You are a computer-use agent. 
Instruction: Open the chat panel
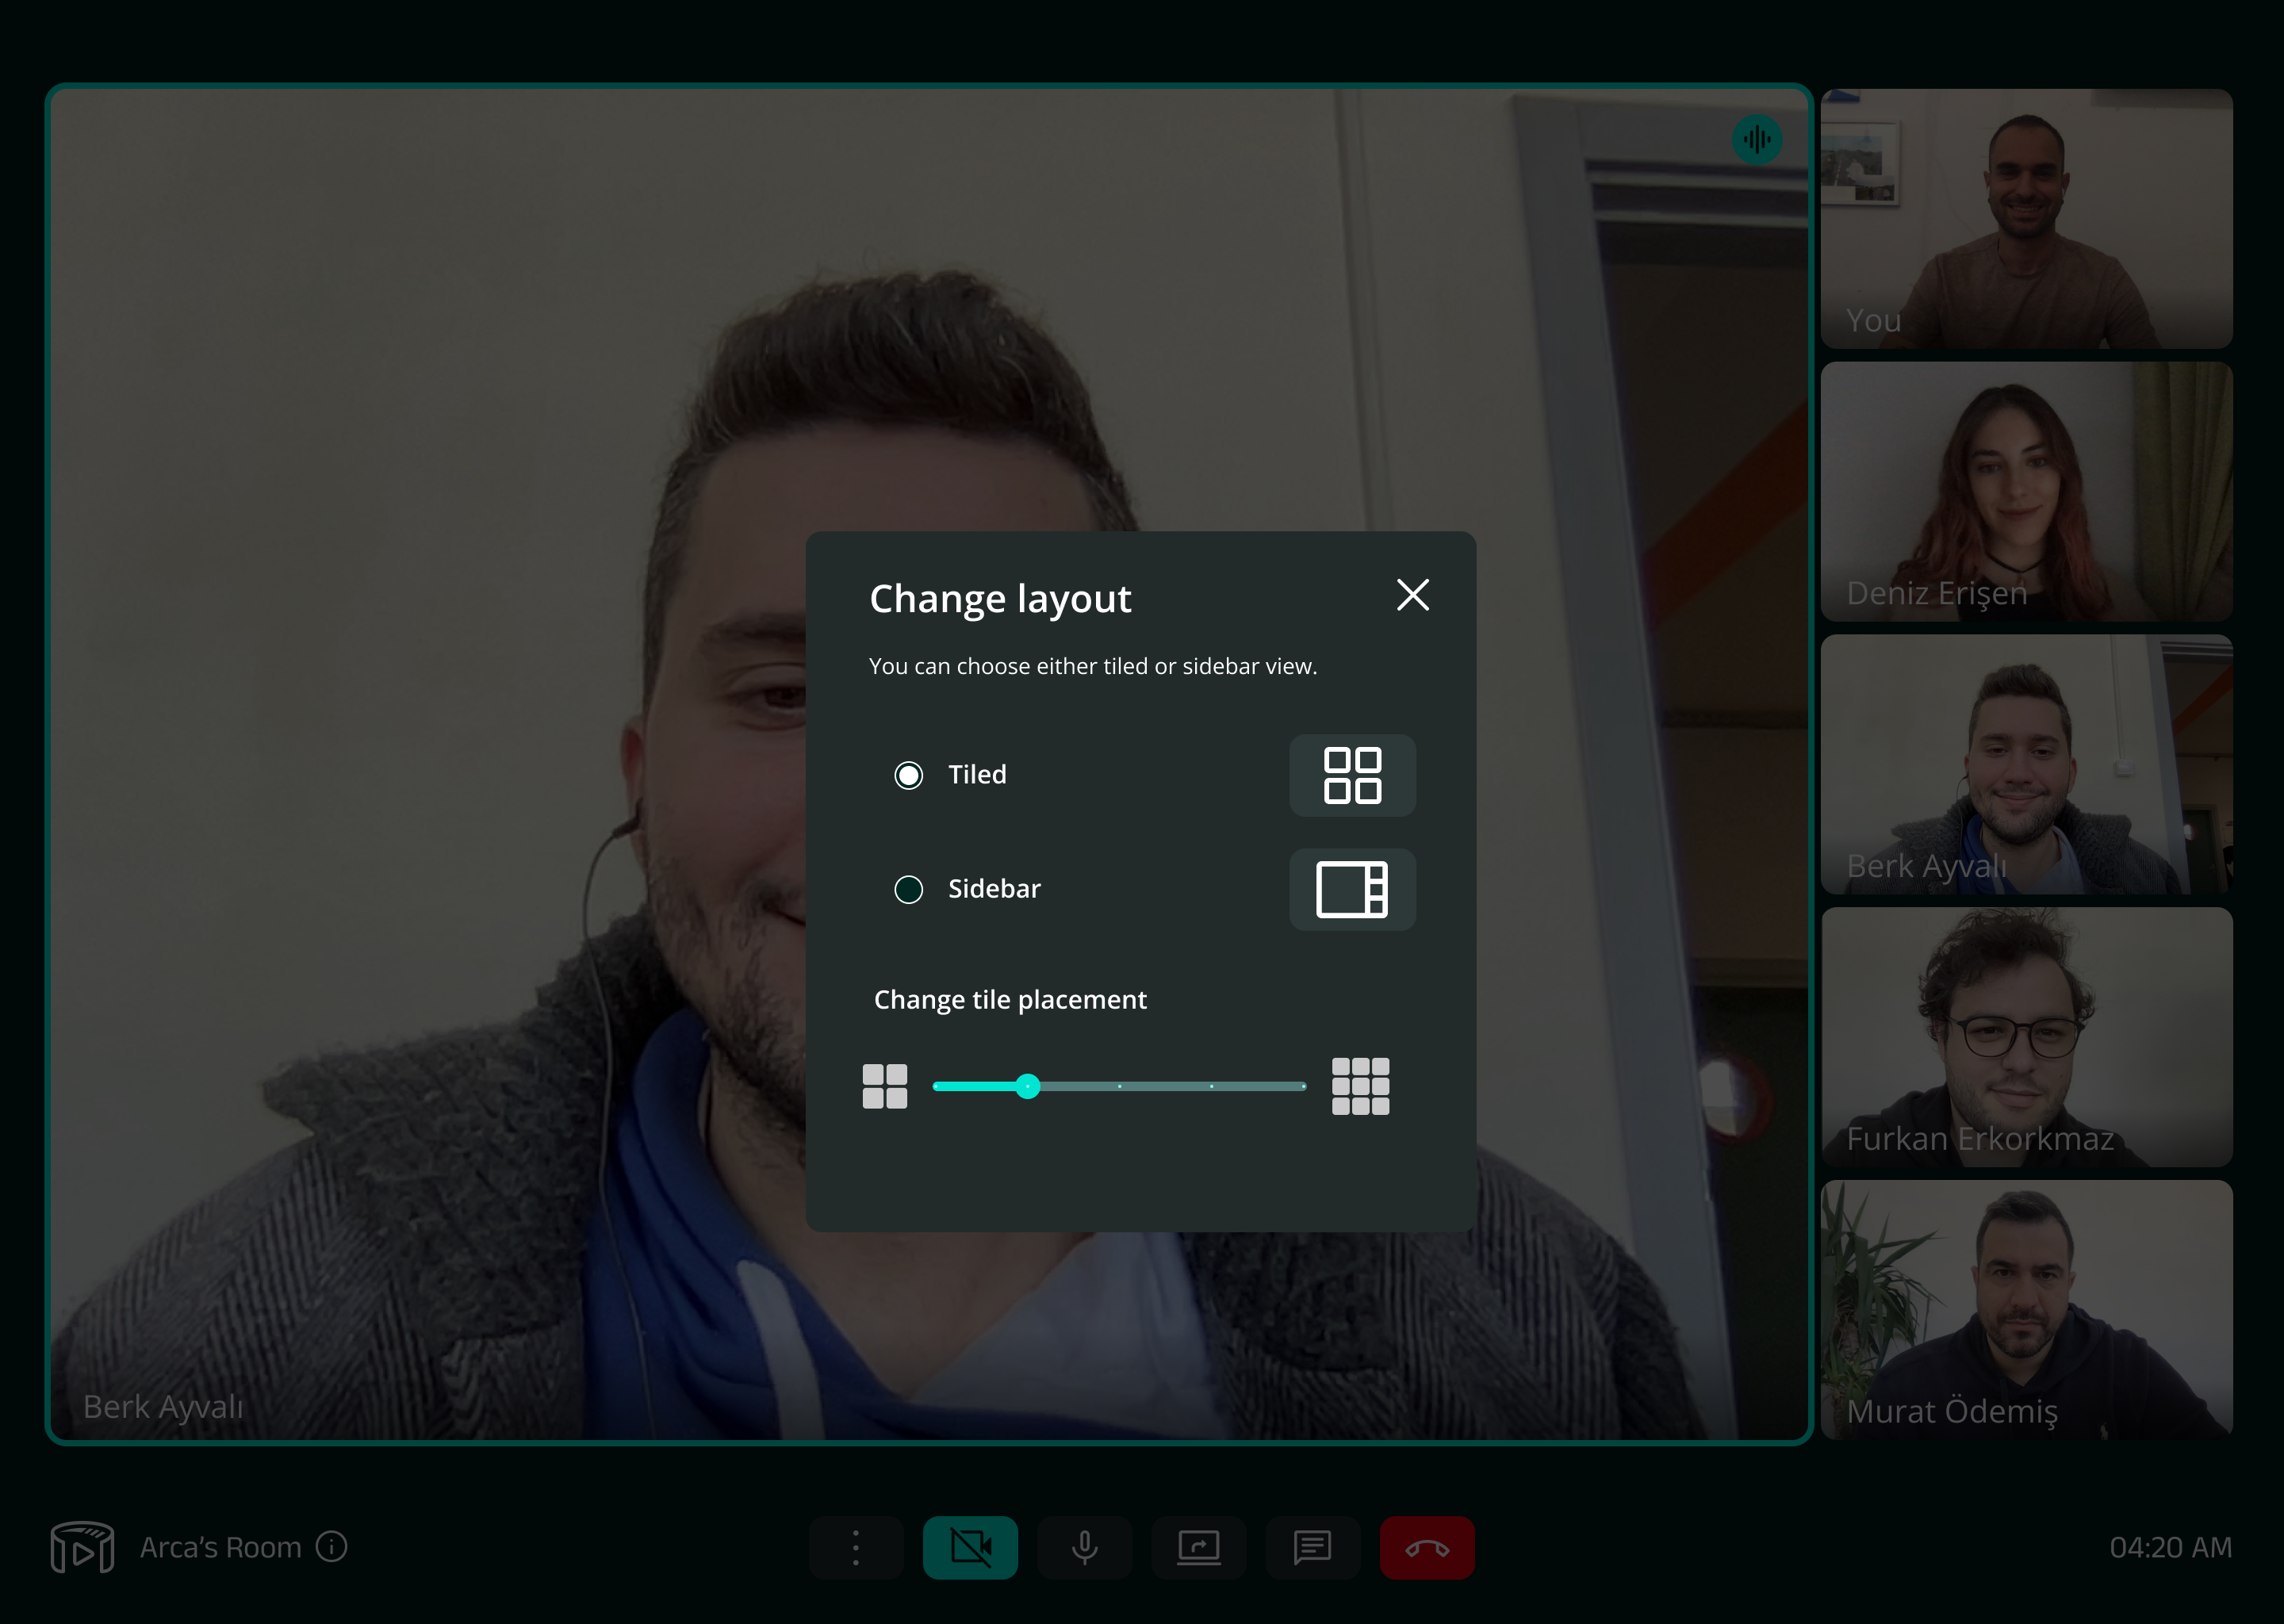pyautogui.click(x=1312, y=1548)
